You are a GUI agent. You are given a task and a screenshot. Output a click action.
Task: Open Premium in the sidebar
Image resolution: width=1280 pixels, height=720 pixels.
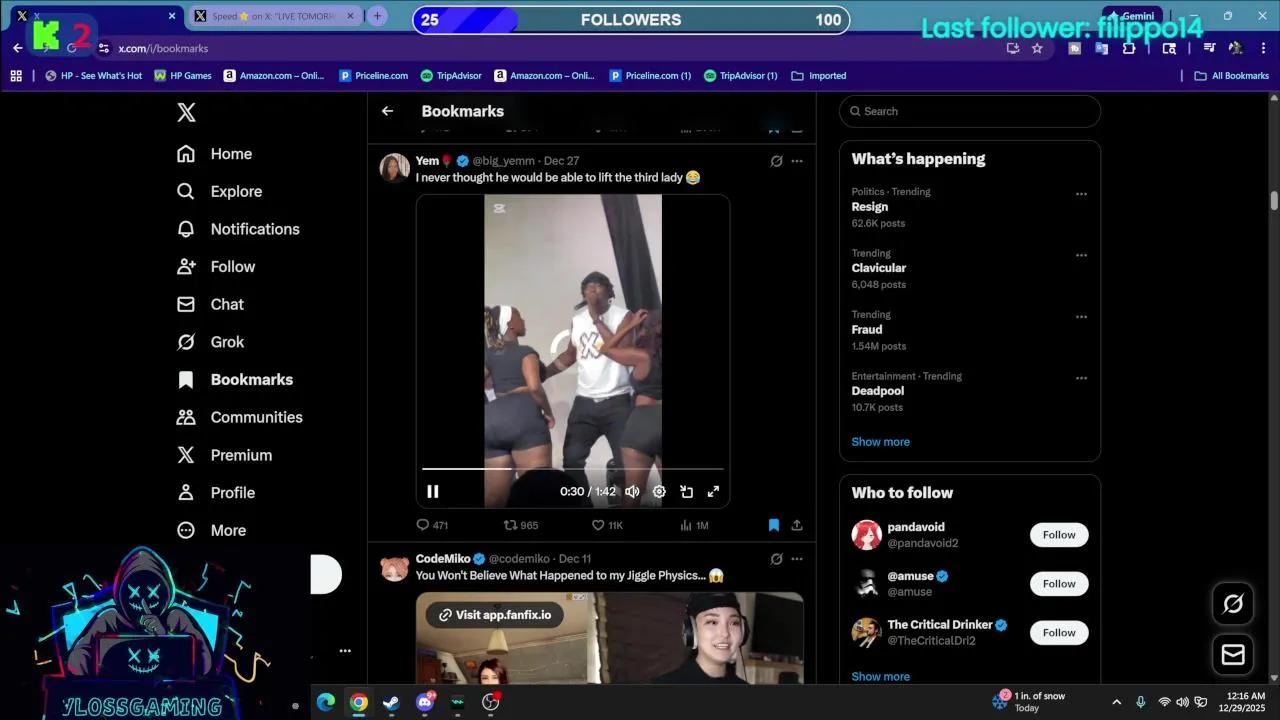[x=224, y=455]
